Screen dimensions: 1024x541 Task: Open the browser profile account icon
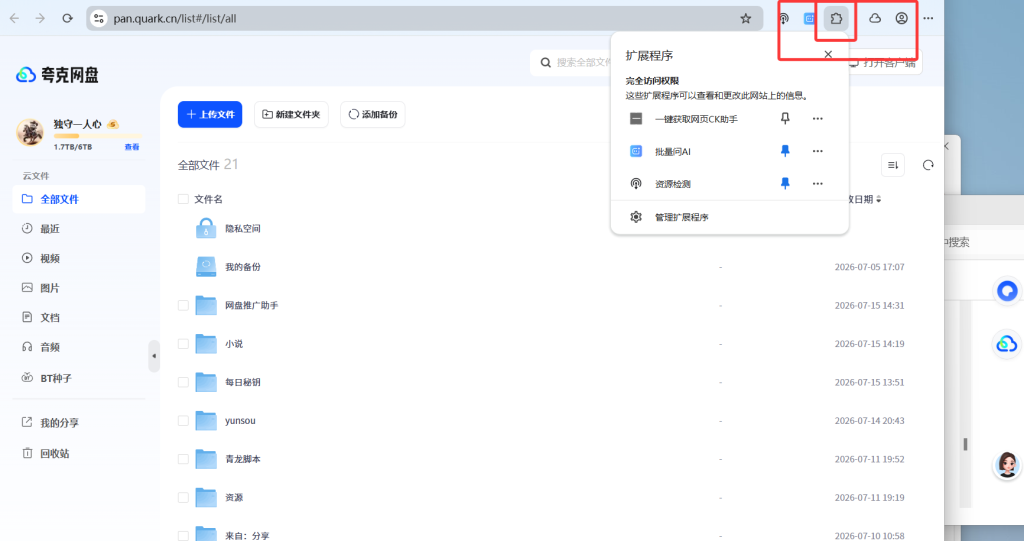[901, 18]
